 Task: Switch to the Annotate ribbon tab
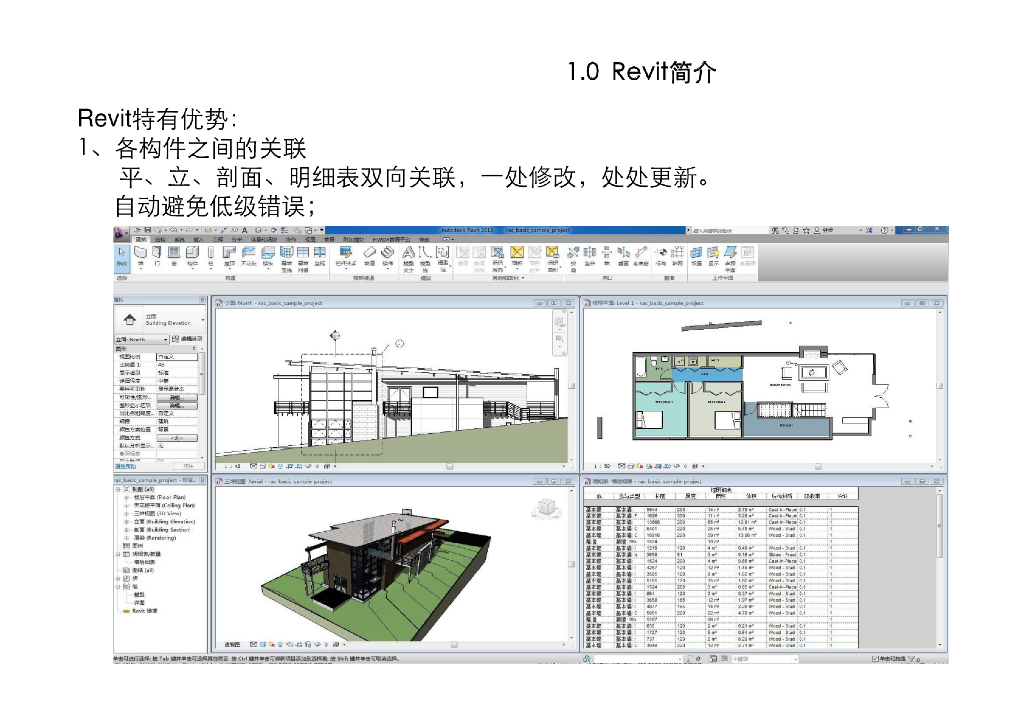pos(218,240)
